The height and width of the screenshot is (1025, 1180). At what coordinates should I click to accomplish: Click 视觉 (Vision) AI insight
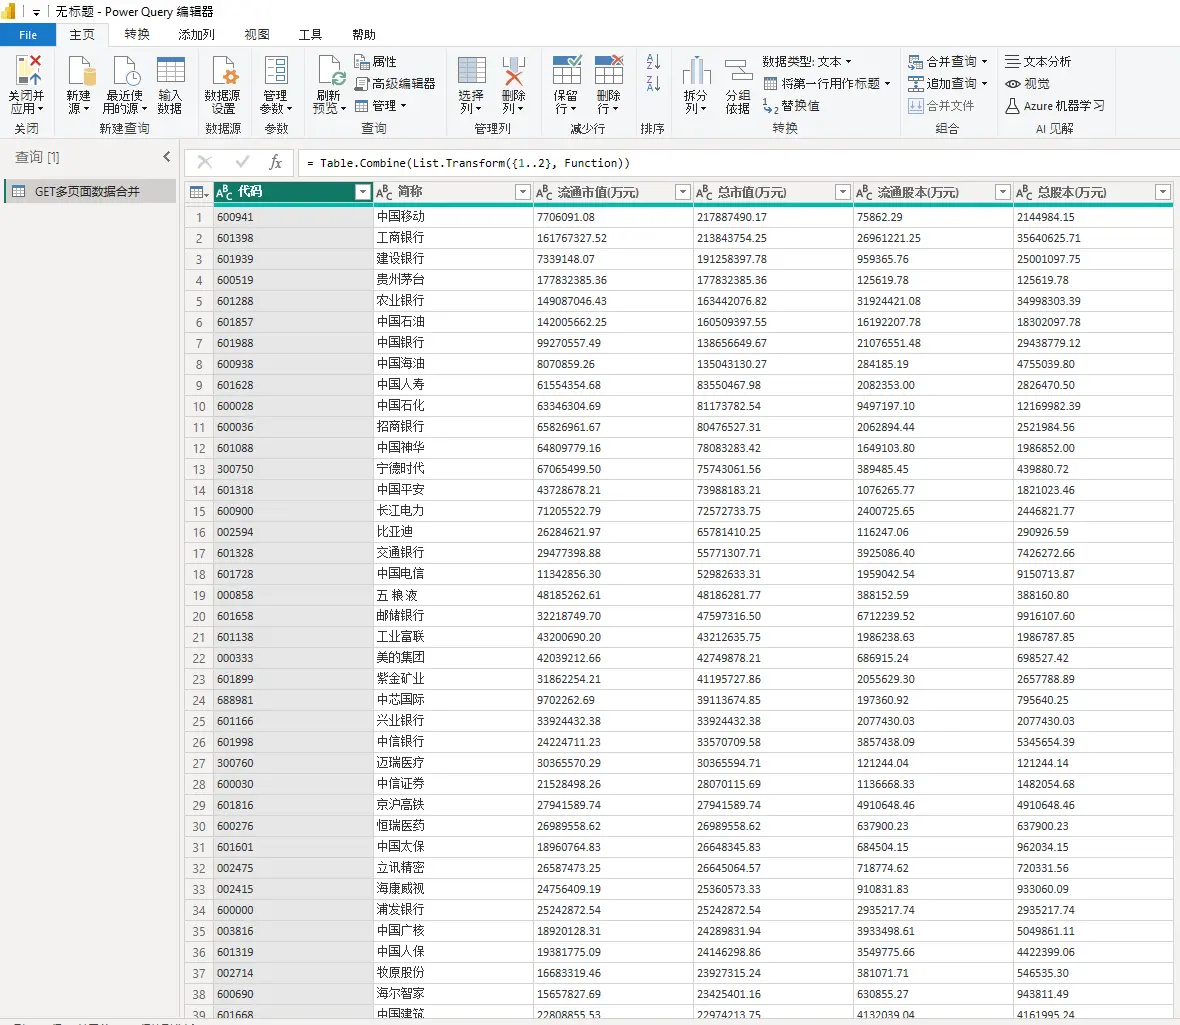click(x=1027, y=84)
